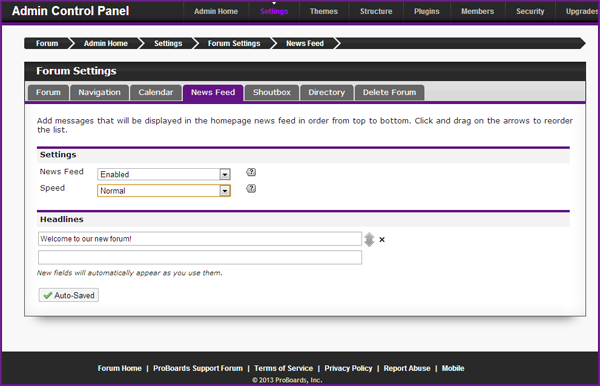Switch to the Directory tab

pos(327,93)
